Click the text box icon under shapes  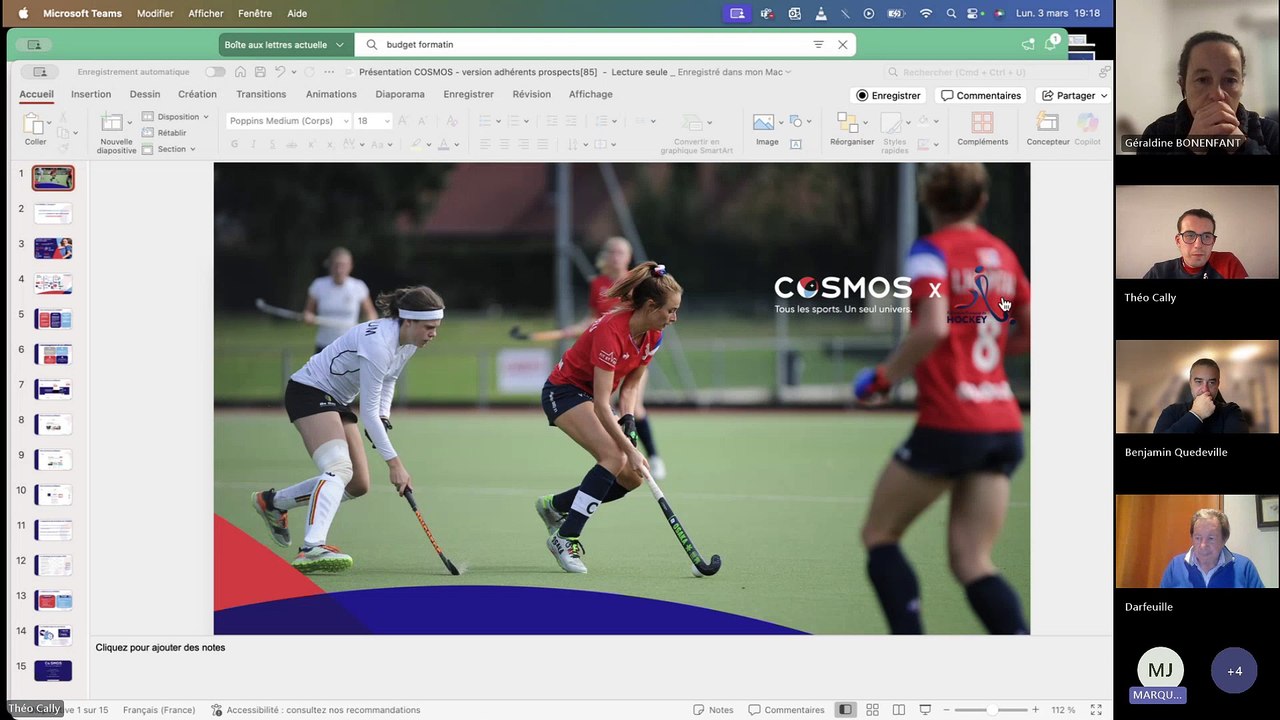pyautogui.click(x=796, y=144)
